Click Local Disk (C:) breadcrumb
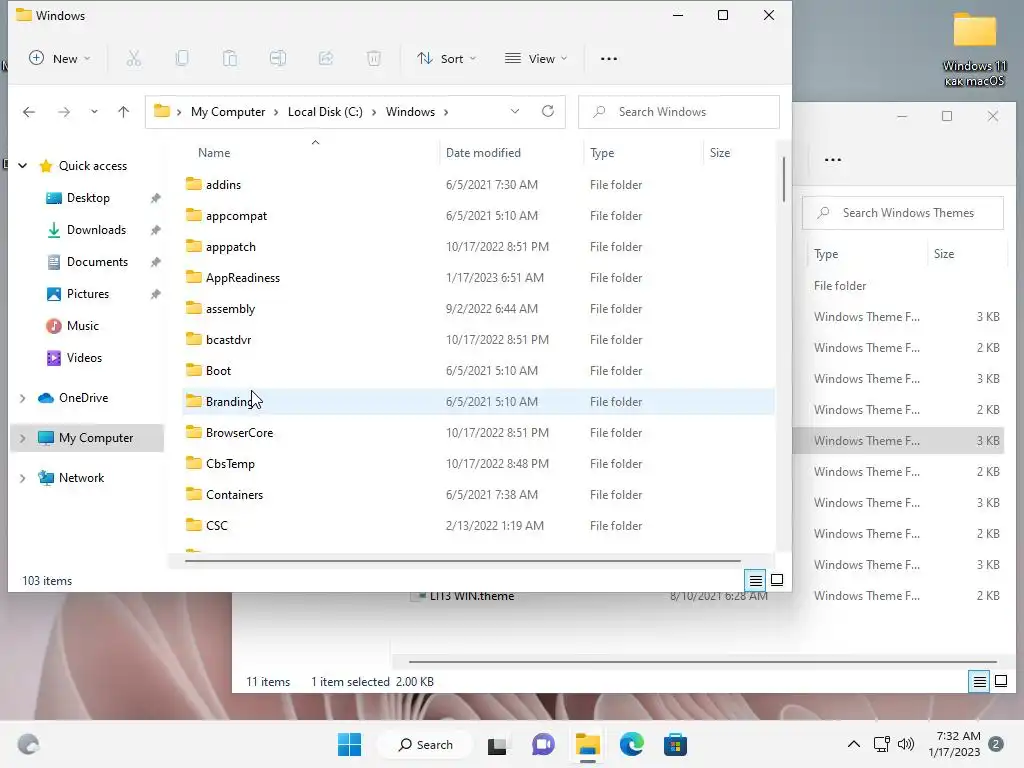 [x=325, y=112]
